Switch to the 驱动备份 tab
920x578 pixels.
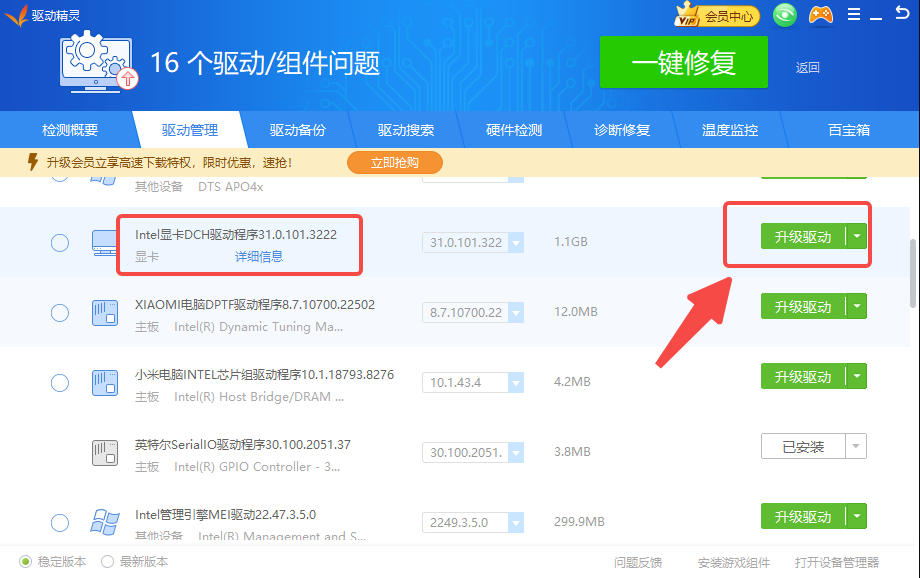[297, 130]
